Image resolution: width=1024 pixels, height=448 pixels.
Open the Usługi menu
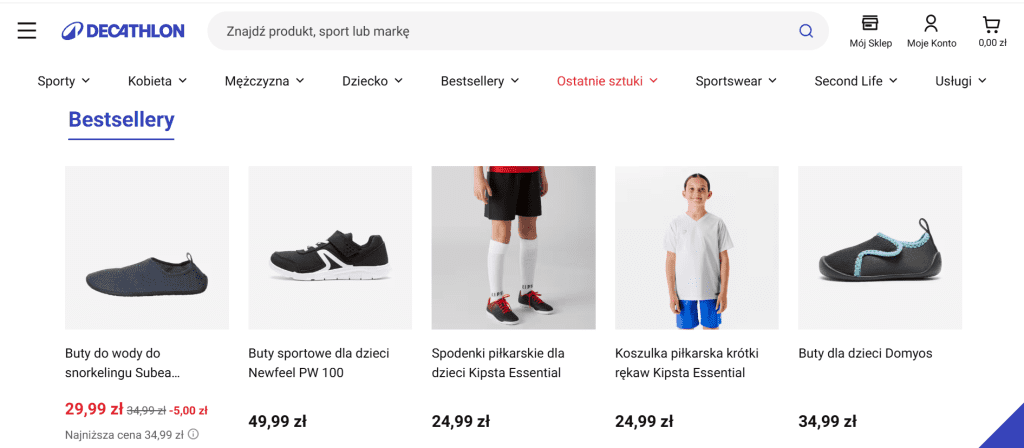[961, 81]
